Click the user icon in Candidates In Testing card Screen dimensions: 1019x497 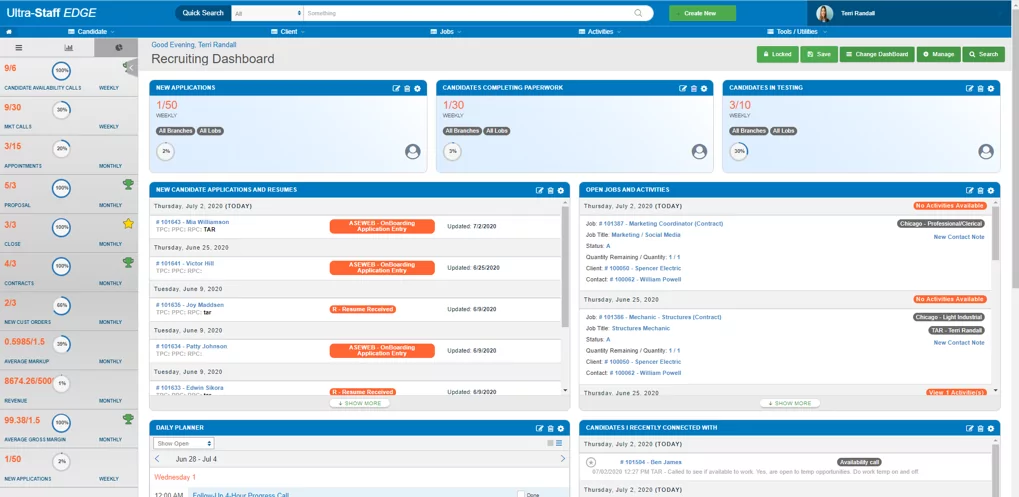pos(986,151)
